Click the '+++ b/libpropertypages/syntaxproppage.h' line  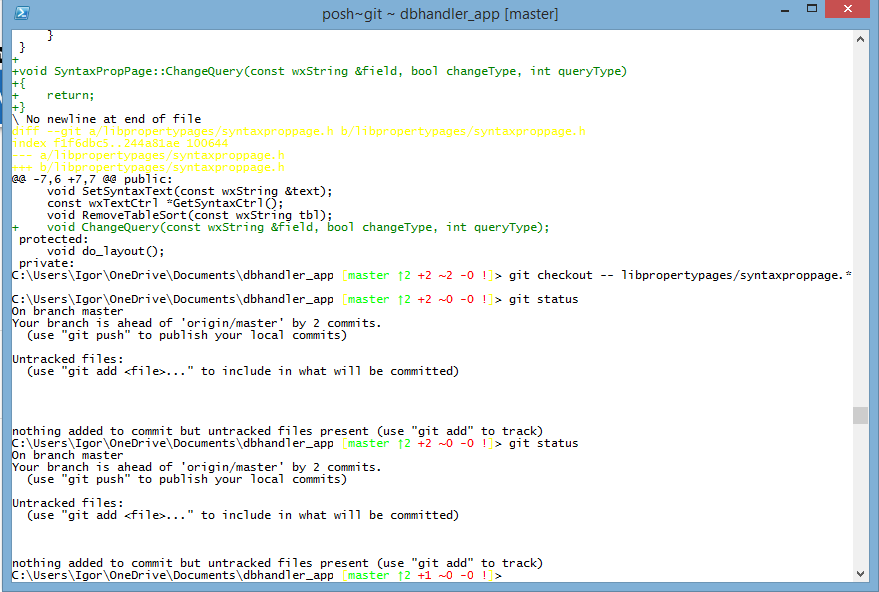coord(148,167)
